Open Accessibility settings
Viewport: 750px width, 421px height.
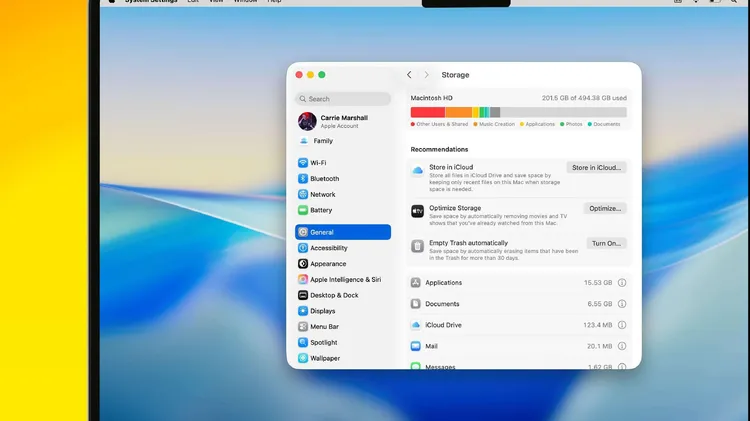point(328,248)
